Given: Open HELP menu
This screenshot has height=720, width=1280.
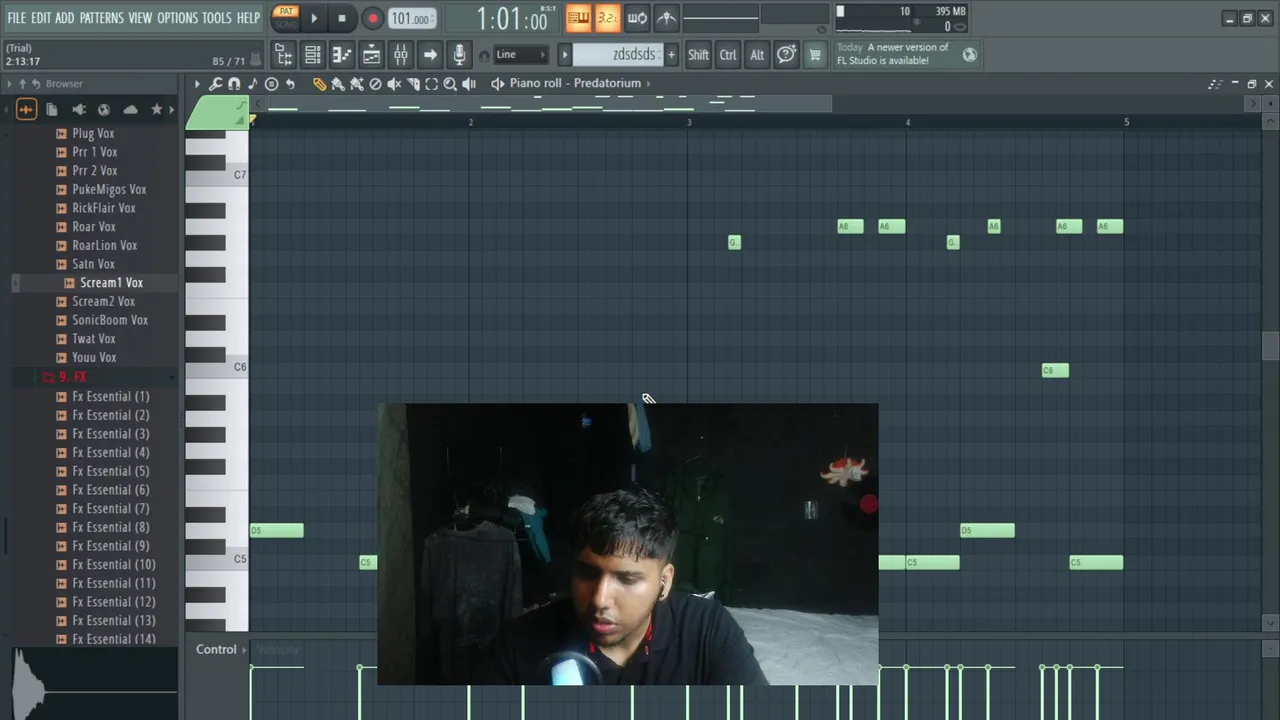Looking at the screenshot, I should (x=248, y=18).
